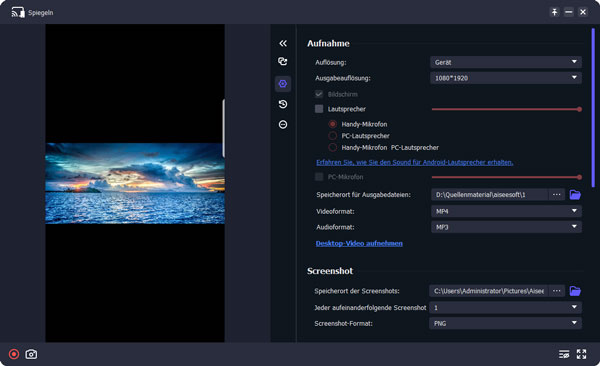Open the settings gear icon in sidebar
Screen dimensions: 600x366
pos(283,83)
